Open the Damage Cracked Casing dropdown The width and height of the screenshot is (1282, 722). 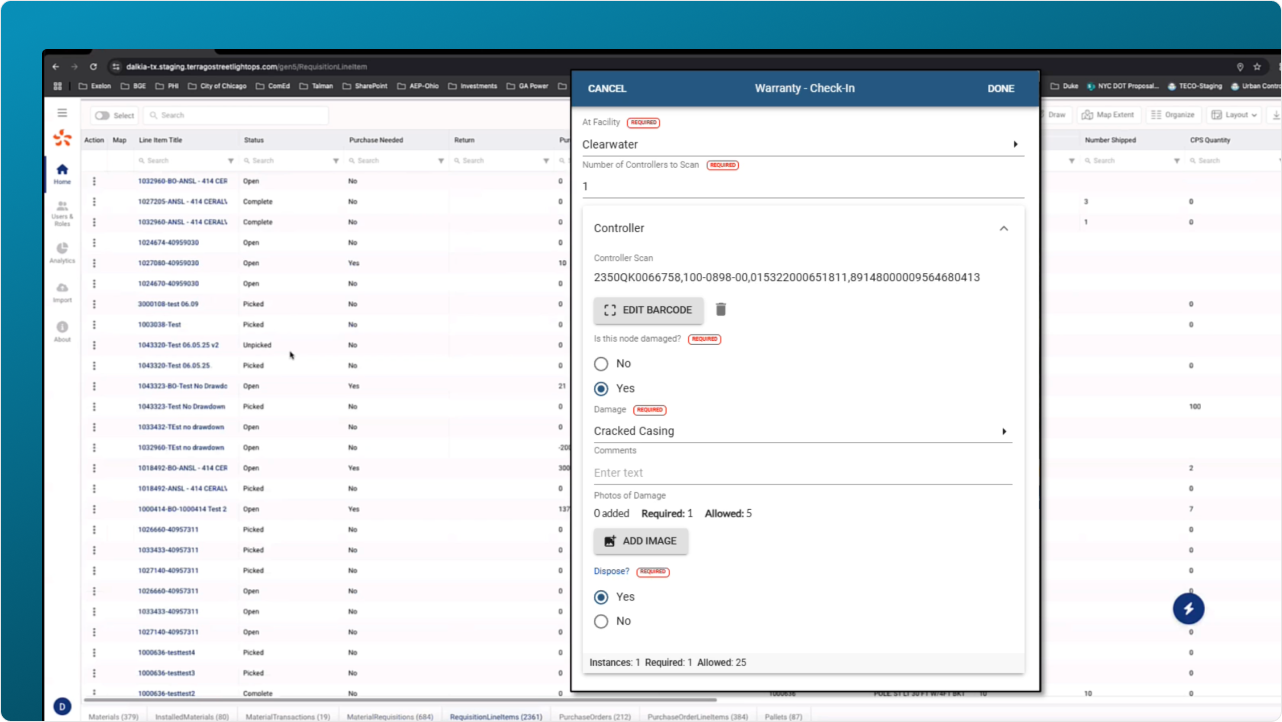802,432
